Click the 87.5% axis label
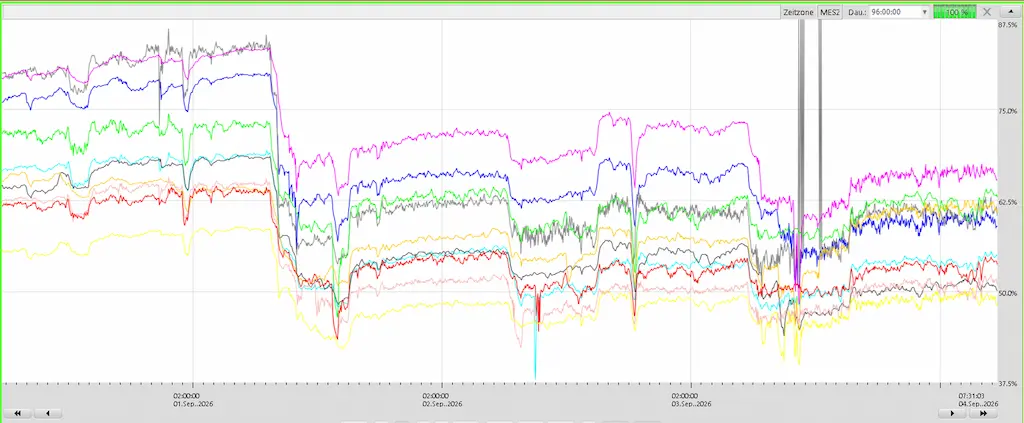The height and width of the screenshot is (423, 1024). [1008, 25]
